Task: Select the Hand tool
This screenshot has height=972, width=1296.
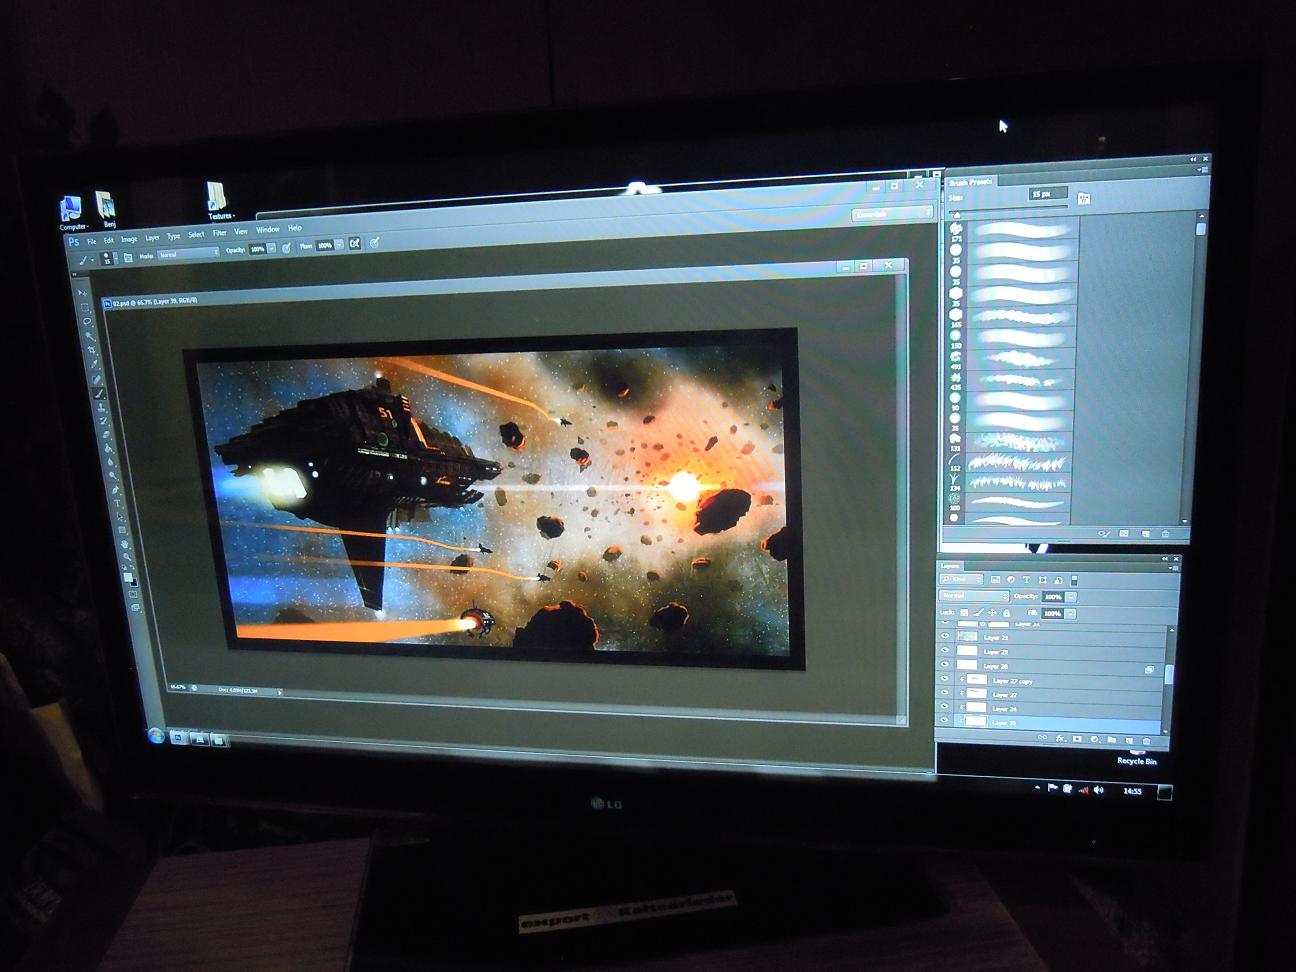Action: [124, 545]
